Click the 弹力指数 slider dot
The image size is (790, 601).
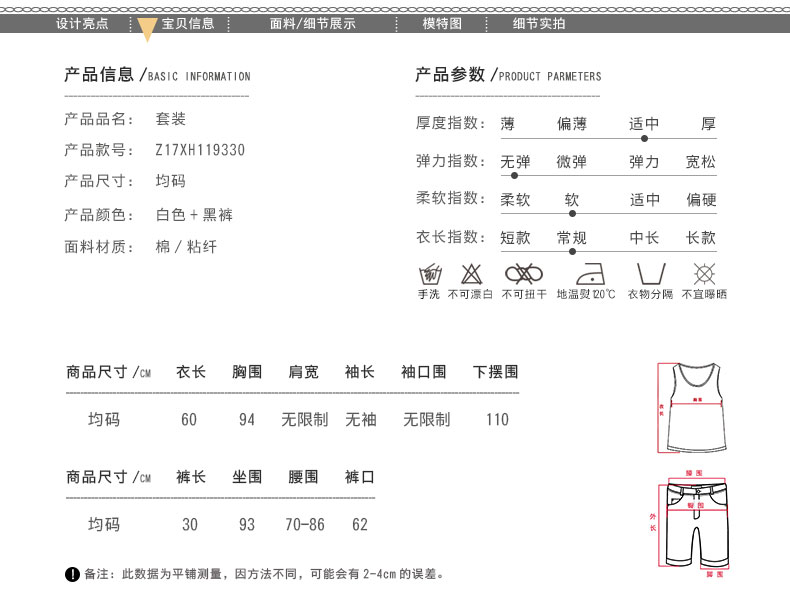coord(514,176)
